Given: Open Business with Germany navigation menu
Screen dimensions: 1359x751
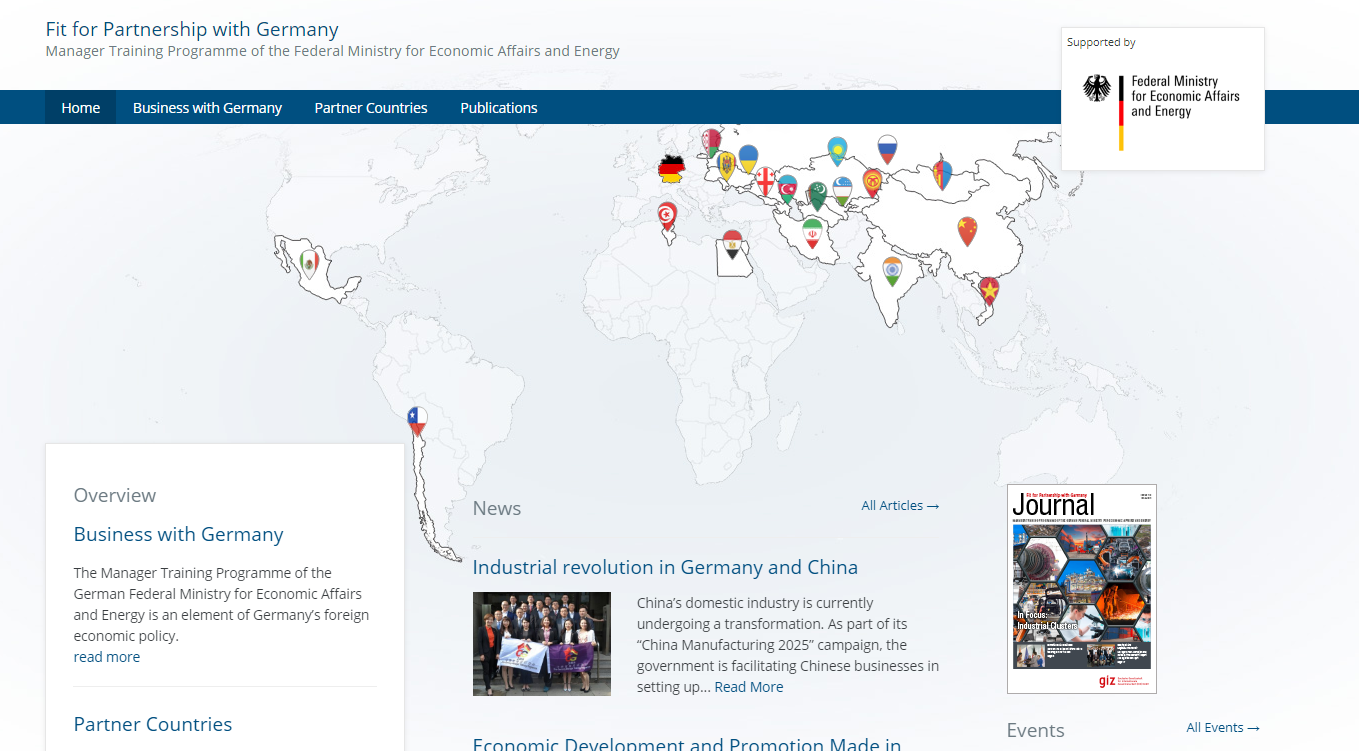Looking at the screenshot, I should 207,107.
